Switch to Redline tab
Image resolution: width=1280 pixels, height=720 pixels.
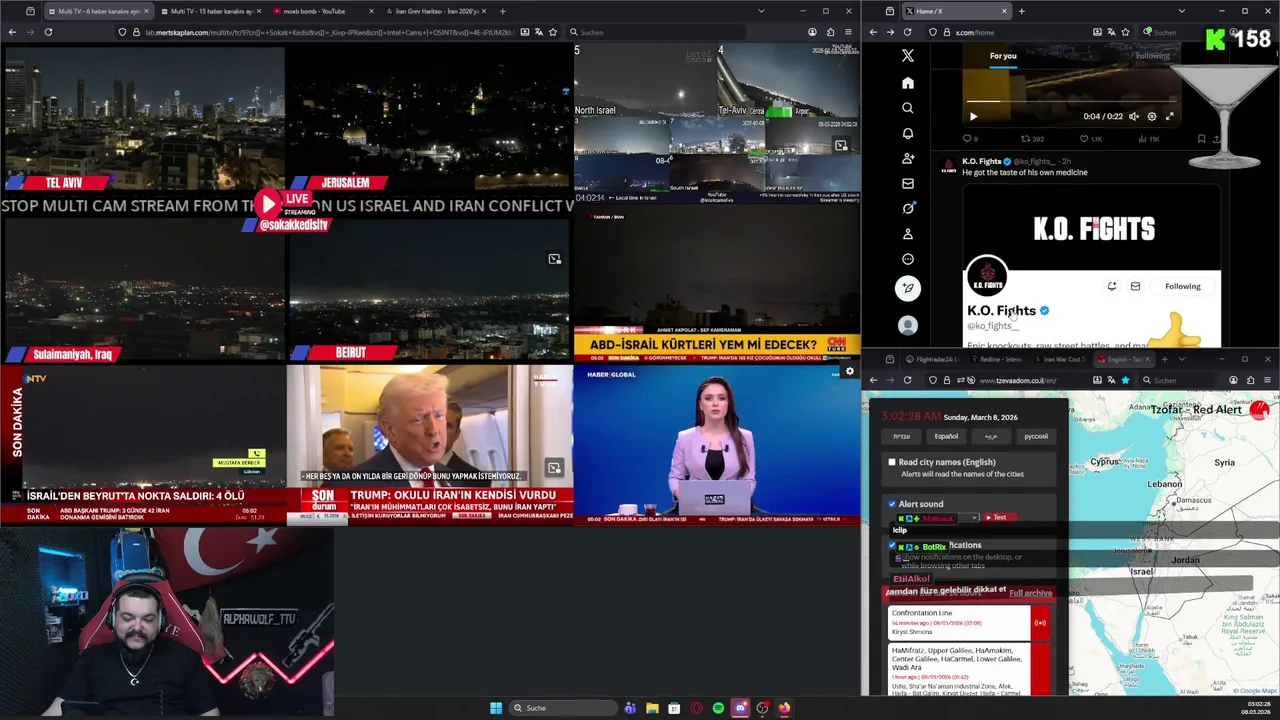996,359
